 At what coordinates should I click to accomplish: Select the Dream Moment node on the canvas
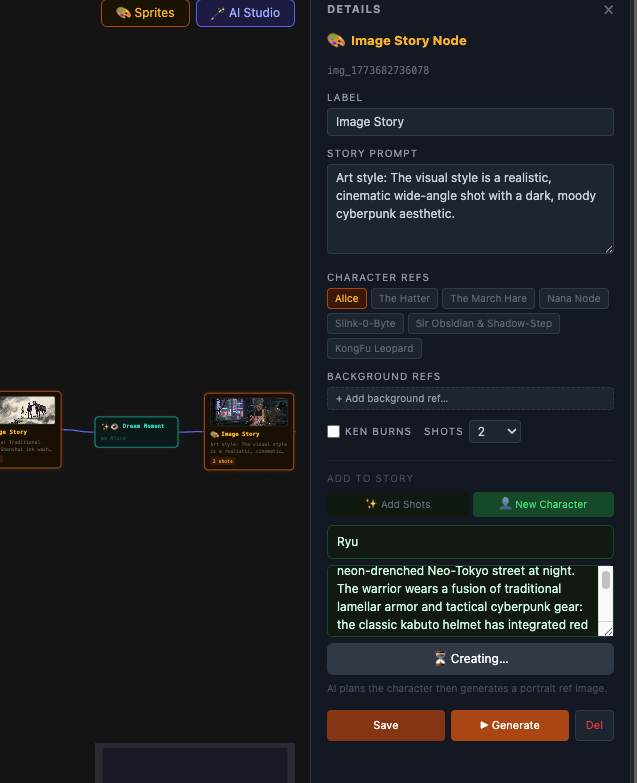tap(136, 431)
